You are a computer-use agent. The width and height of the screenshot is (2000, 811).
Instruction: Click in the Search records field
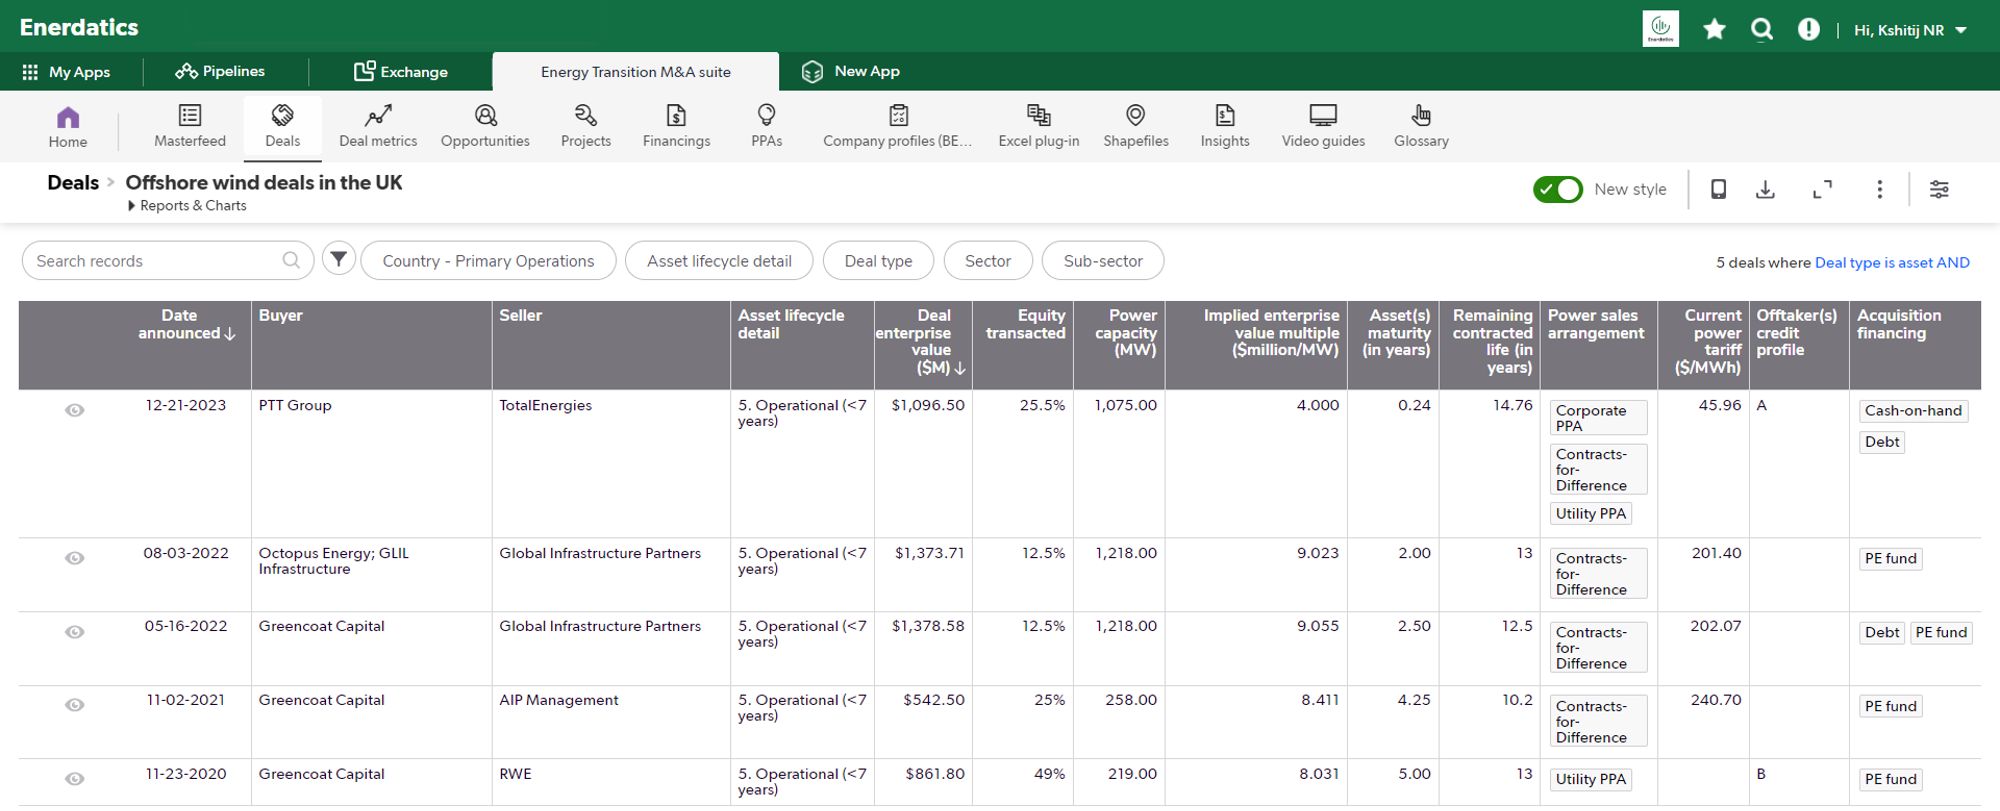(167, 261)
